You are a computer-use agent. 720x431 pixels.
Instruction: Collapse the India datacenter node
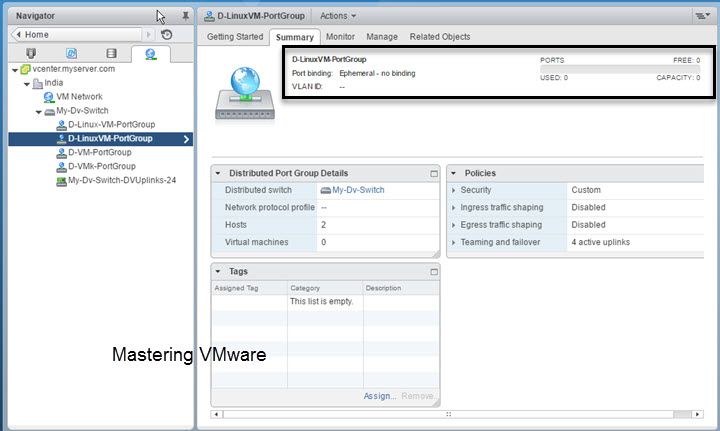[27, 84]
